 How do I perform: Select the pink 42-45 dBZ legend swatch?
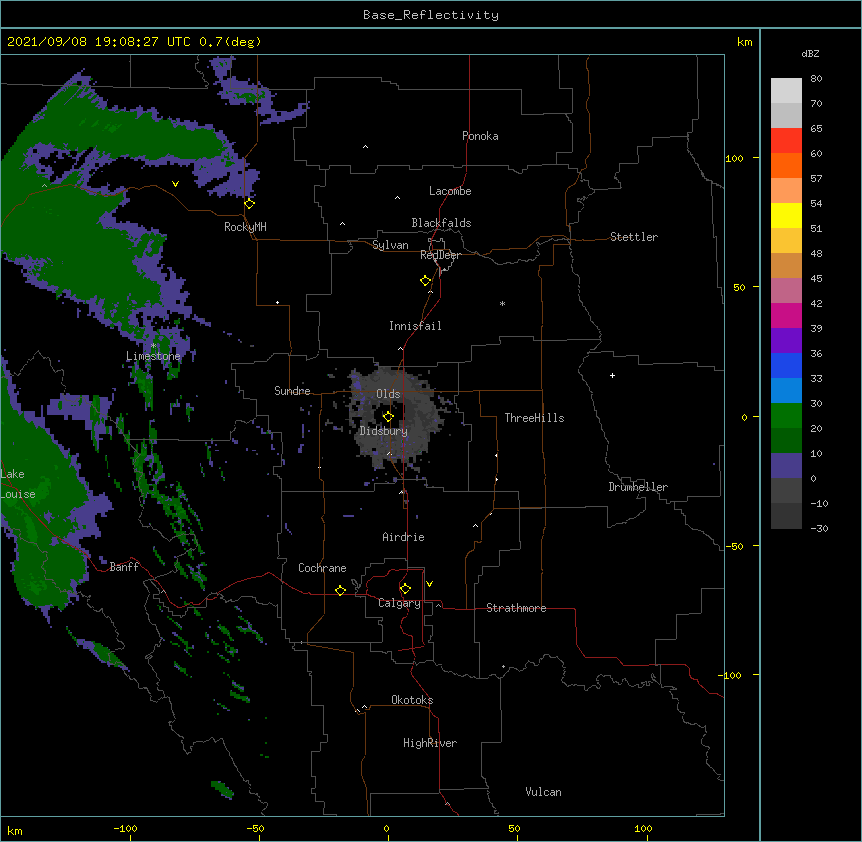pos(786,291)
